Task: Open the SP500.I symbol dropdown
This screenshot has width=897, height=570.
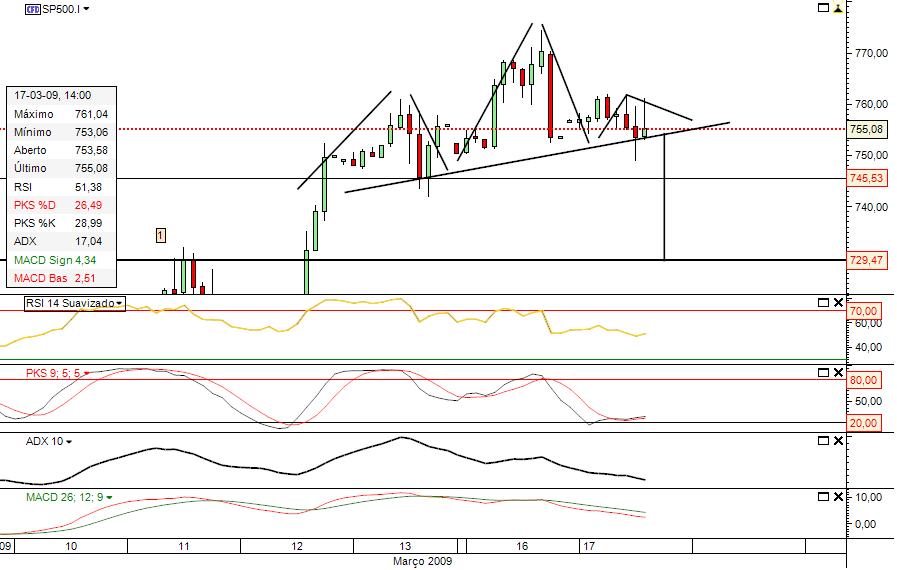Action: [86, 10]
